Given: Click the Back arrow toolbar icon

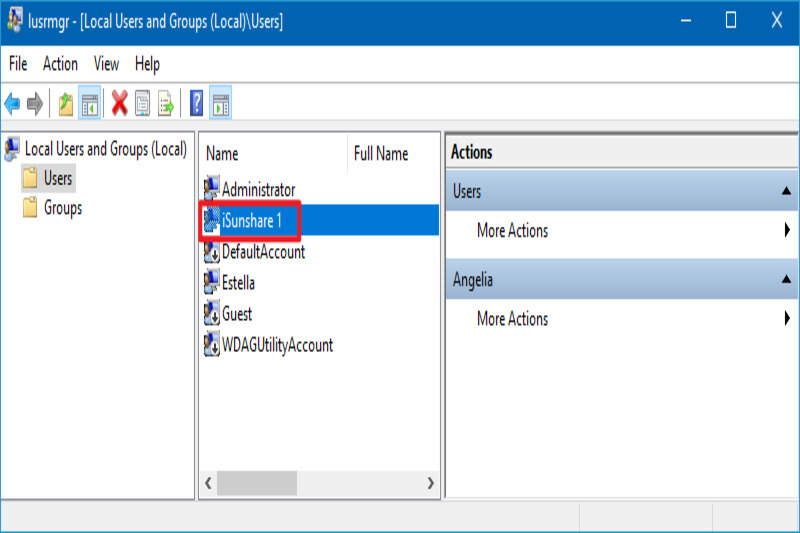Looking at the screenshot, I should tap(13, 103).
